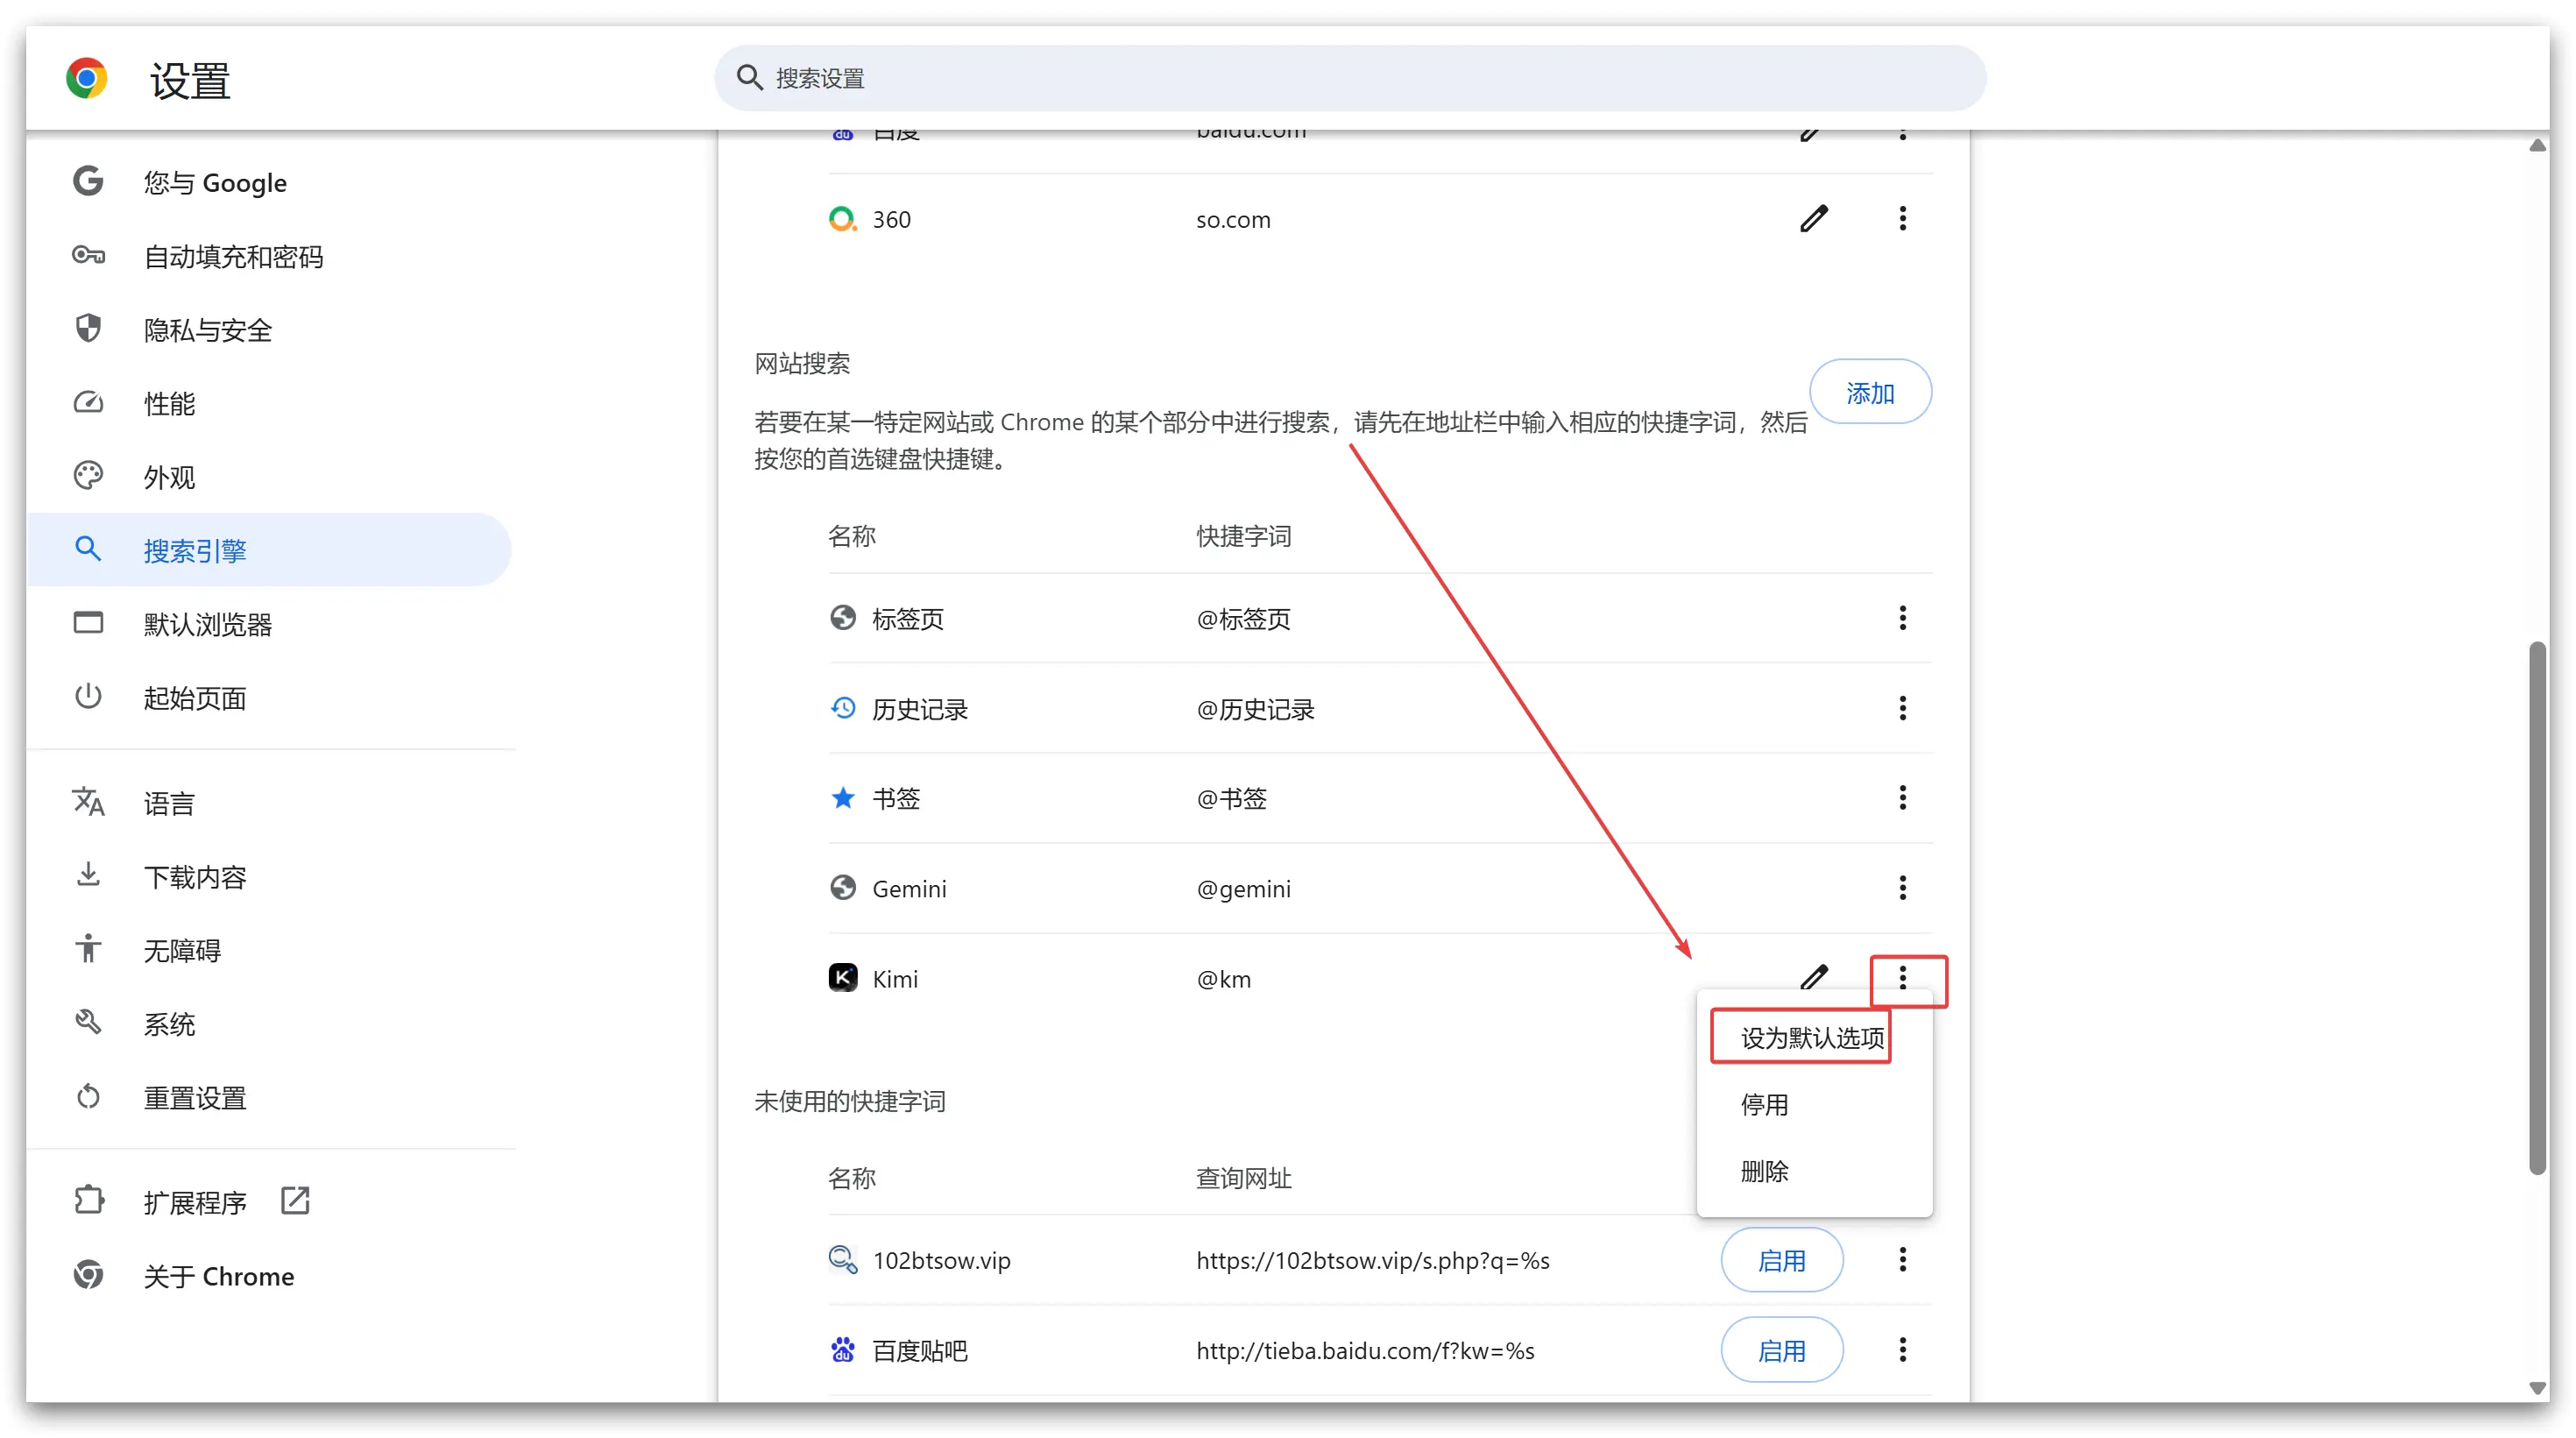Click the Kimi K logo icon
Screen dimensions: 2576x1438
pyautogui.click(x=843, y=977)
